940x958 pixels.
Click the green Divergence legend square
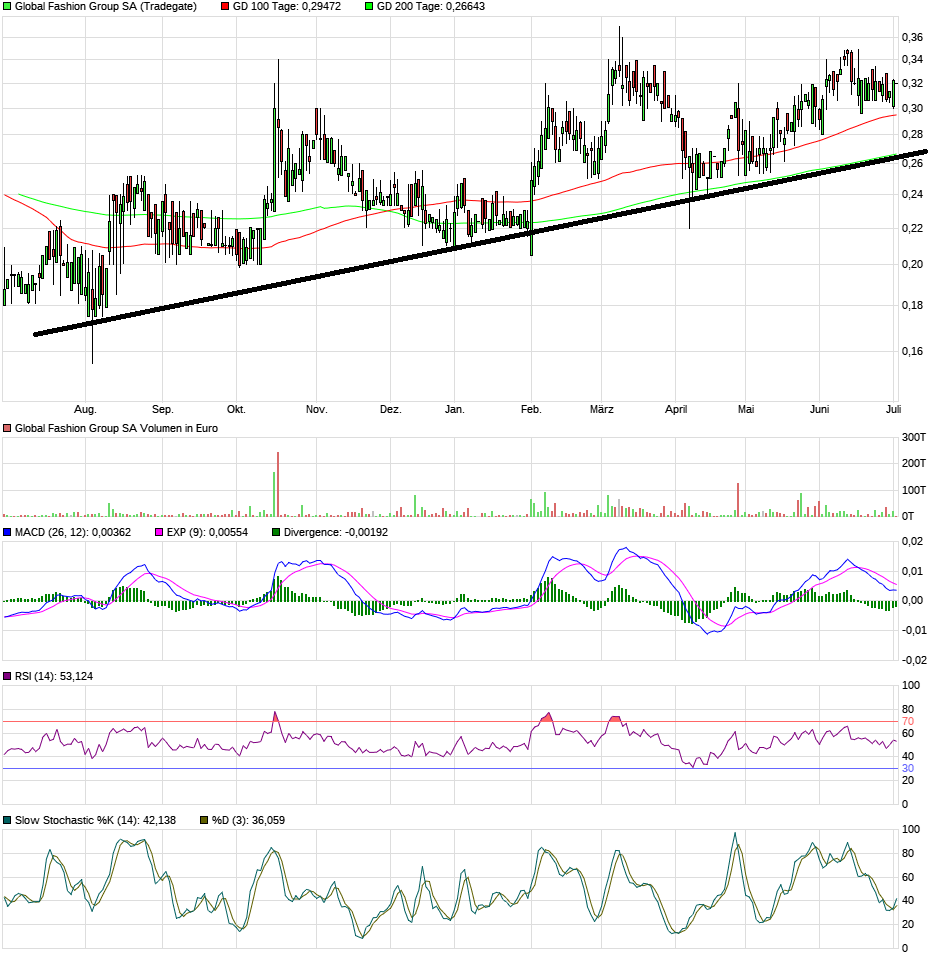click(276, 533)
